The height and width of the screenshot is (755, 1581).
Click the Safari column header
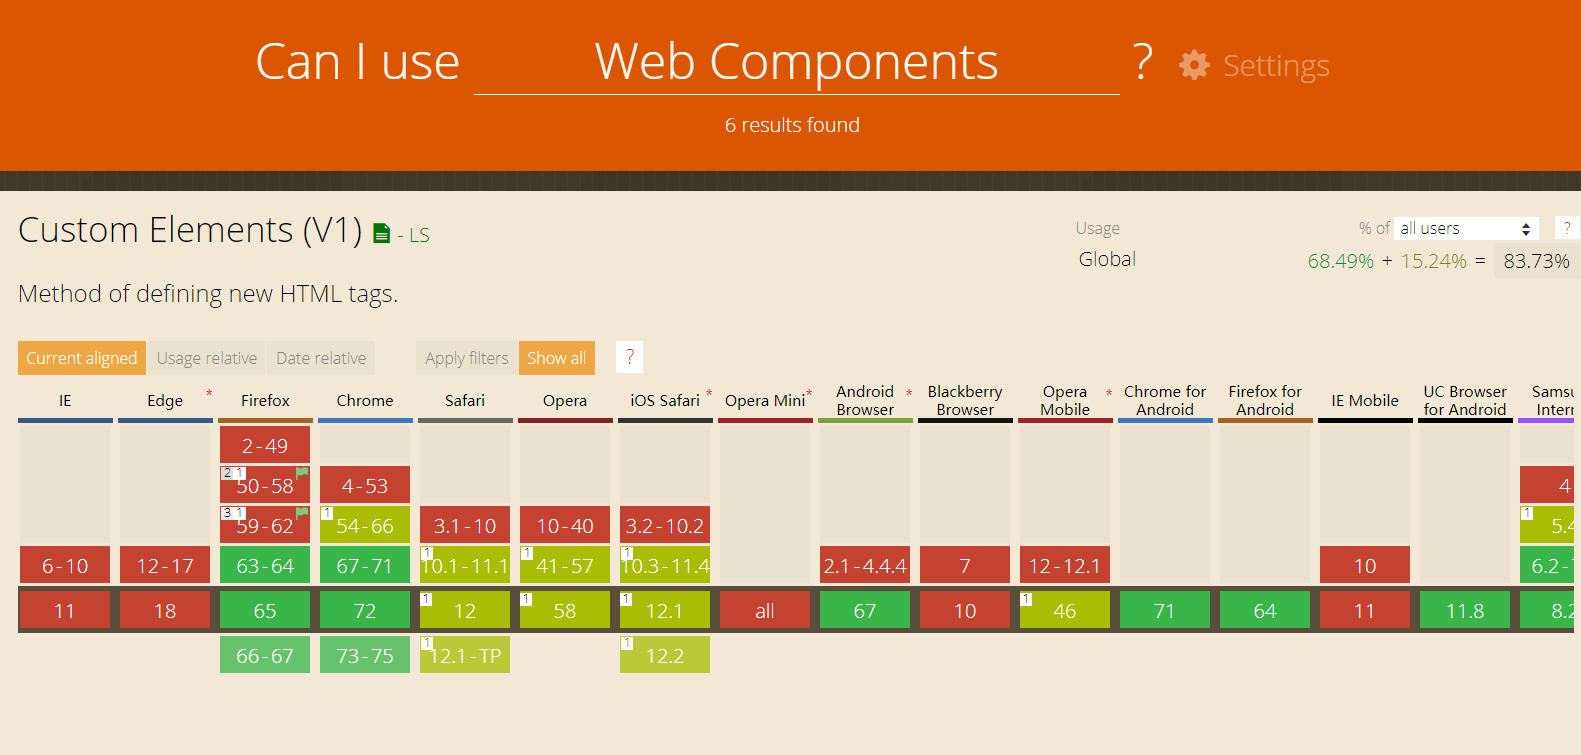tap(465, 400)
